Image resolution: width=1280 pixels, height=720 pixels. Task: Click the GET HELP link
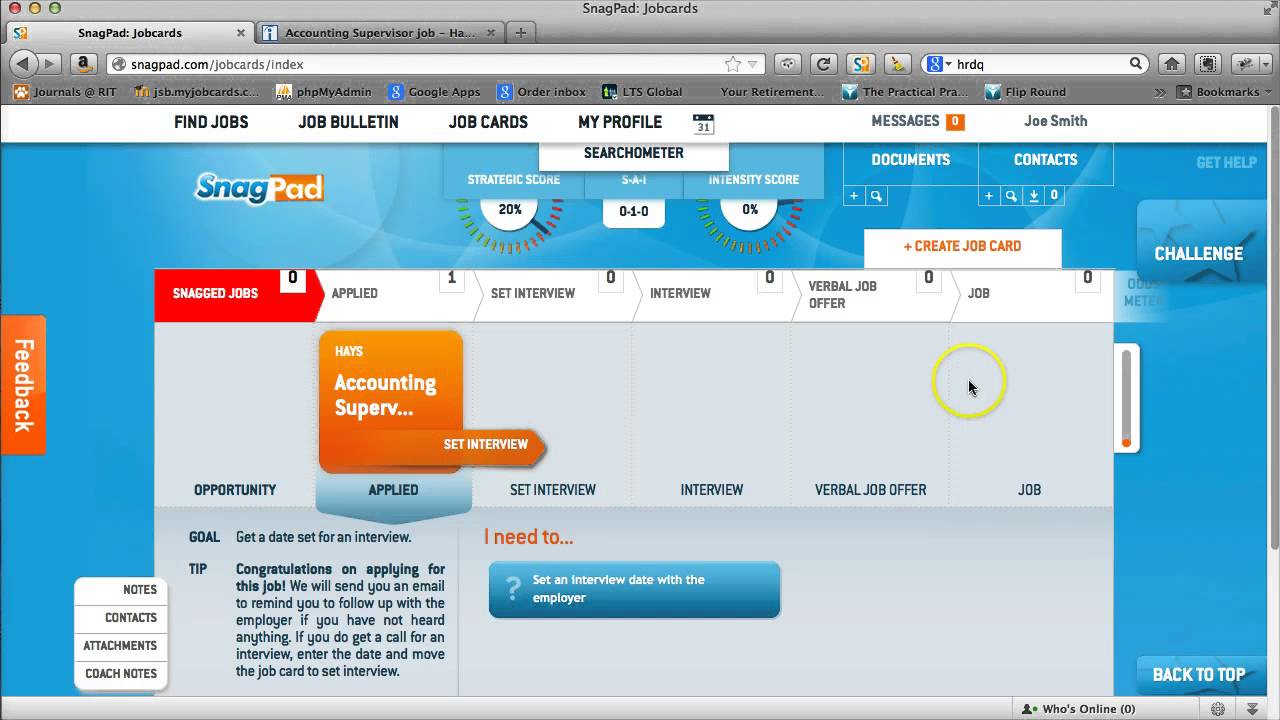(1226, 162)
